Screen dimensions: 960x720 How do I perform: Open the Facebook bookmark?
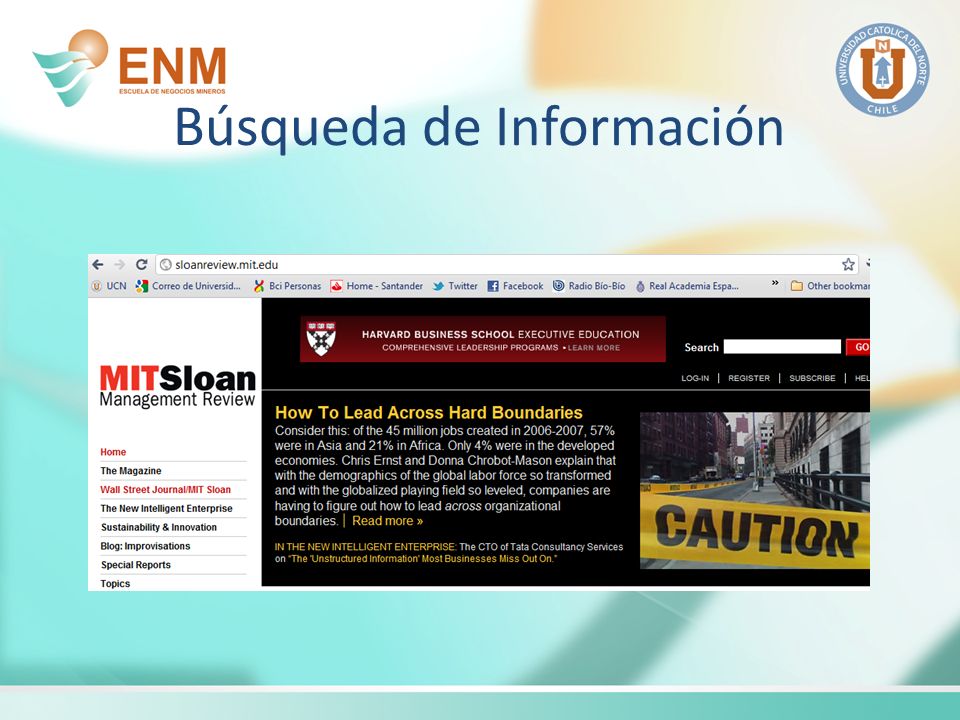(x=515, y=286)
